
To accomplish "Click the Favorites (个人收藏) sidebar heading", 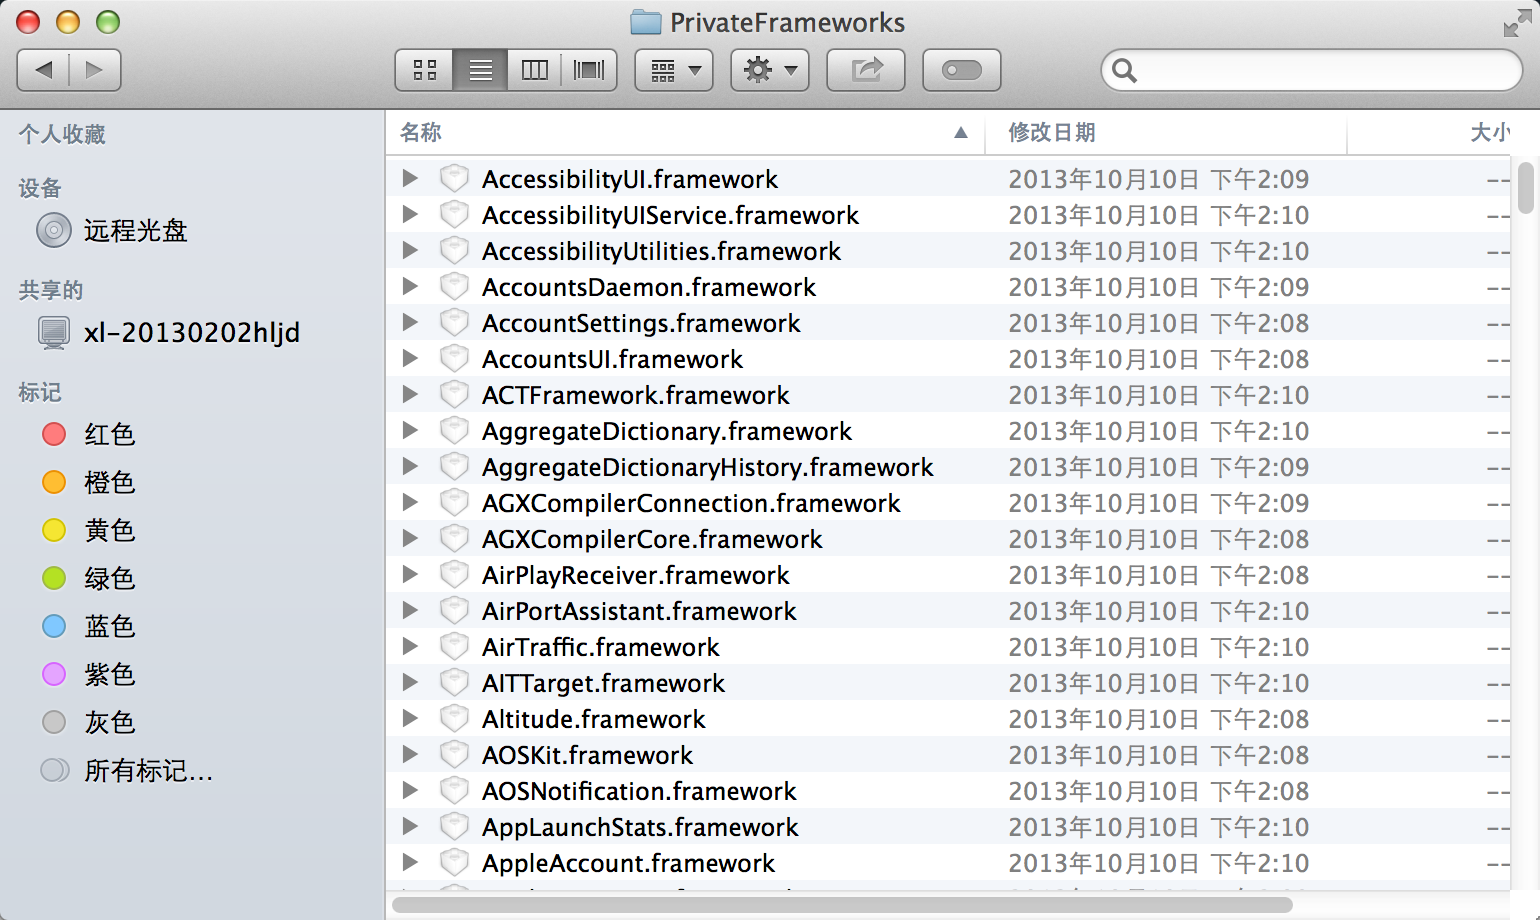I will coord(62,134).
